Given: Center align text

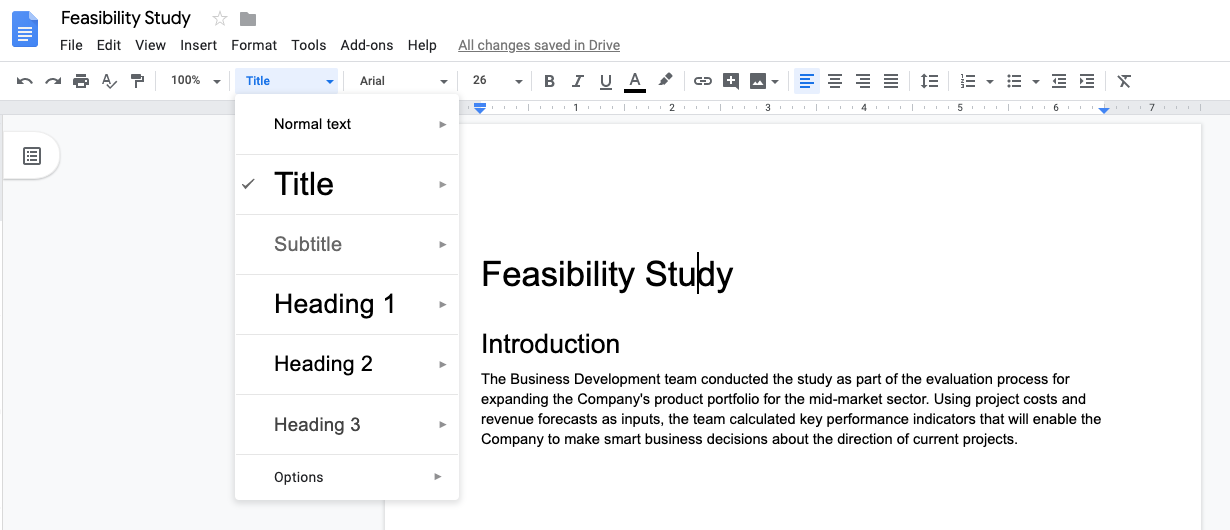Looking at the screenshot, I should pos(835,81).
